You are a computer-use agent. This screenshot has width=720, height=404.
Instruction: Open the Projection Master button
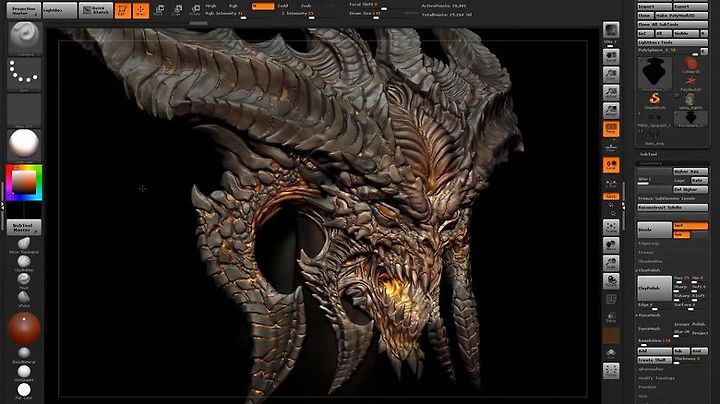tap(23, 11)
